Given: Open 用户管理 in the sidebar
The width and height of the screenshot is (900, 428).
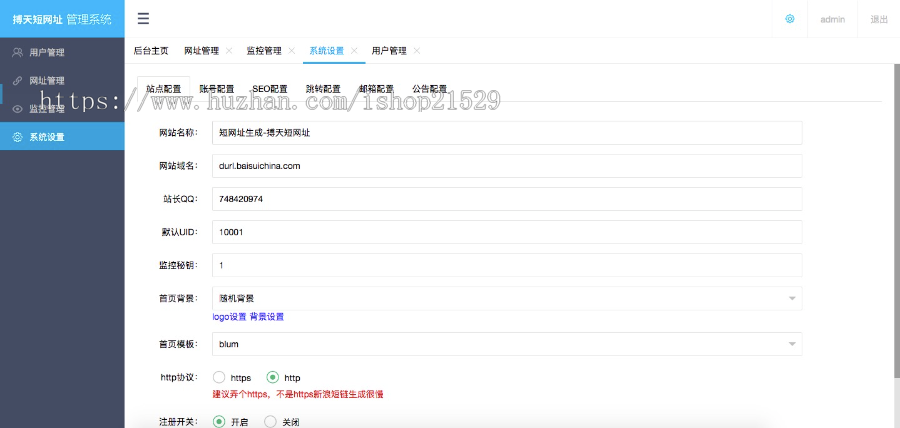Looking at the screenshot, I should point(62,52).
